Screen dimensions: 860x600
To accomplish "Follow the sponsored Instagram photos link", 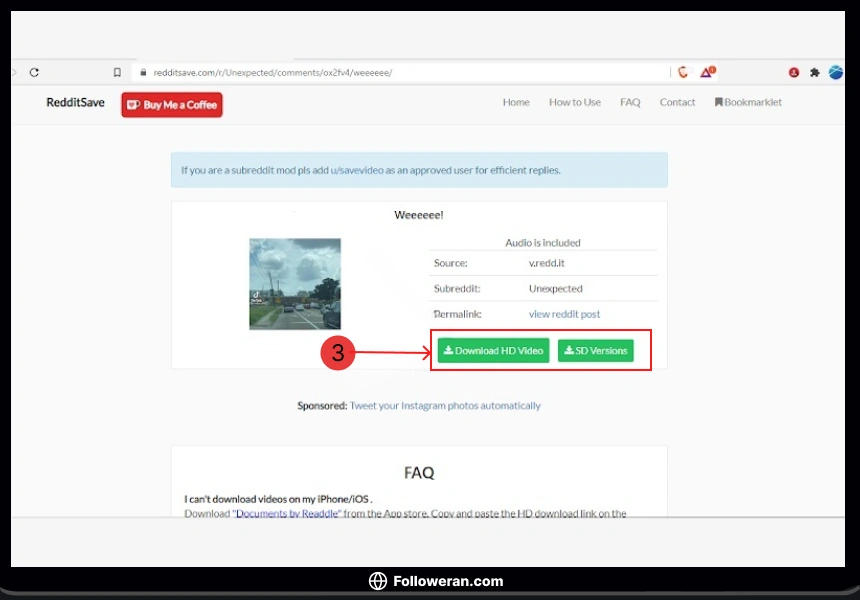I will (445, 405).
